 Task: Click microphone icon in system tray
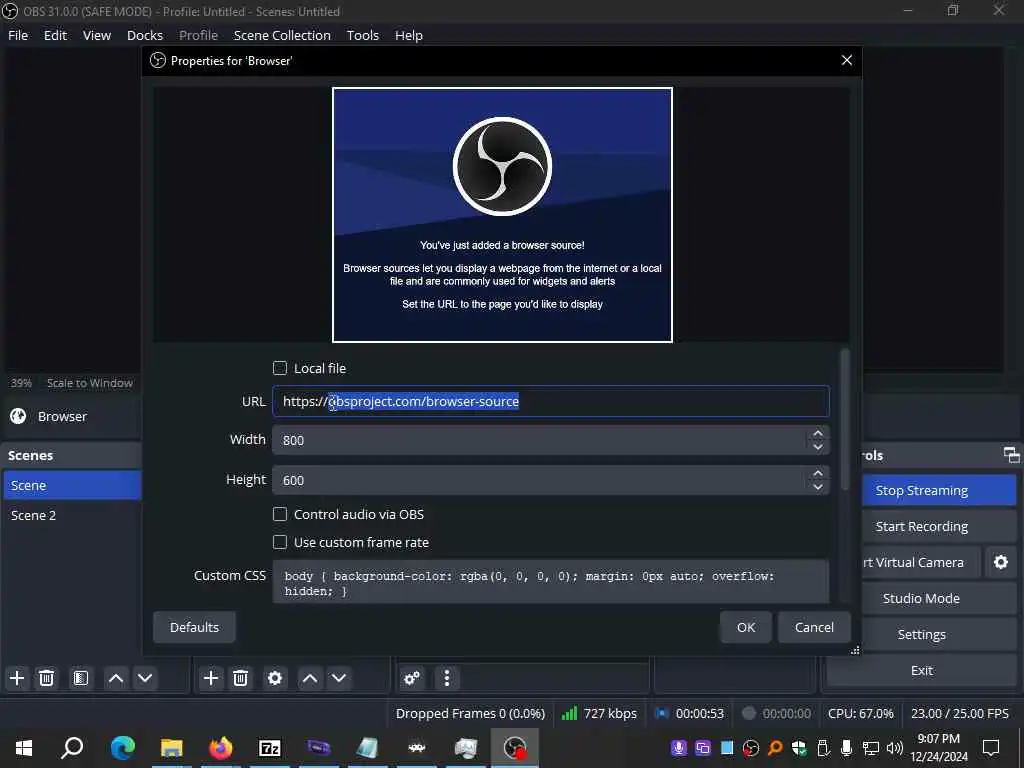tap(846, 748)
